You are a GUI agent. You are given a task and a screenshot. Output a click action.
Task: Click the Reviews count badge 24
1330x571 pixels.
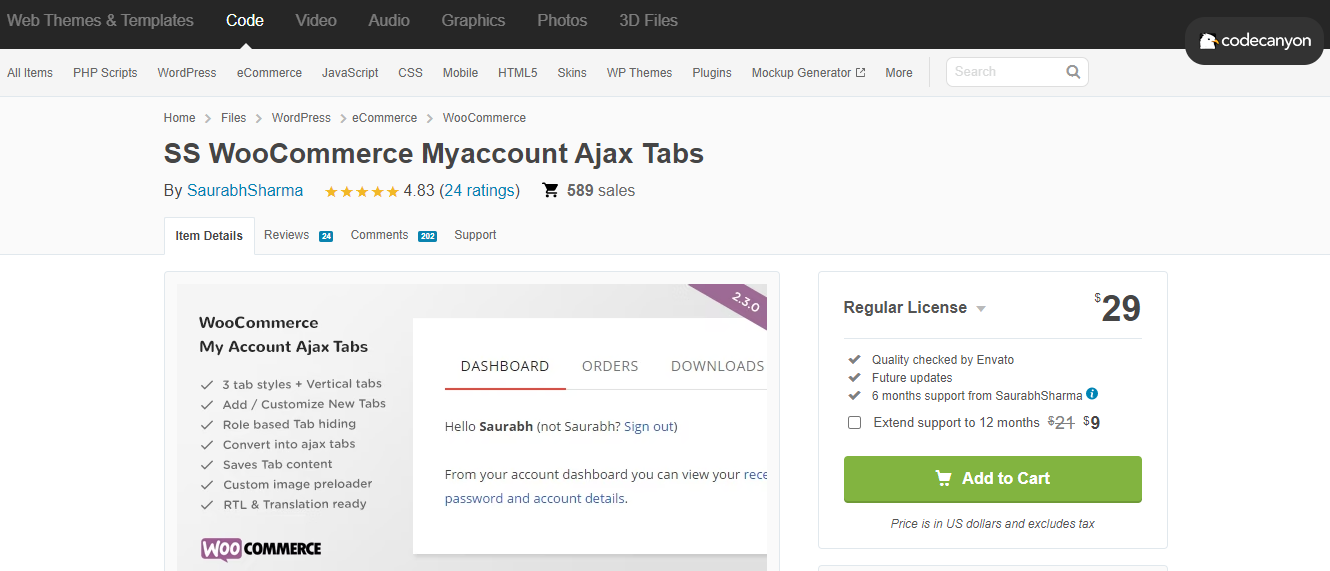click(326, 236)
